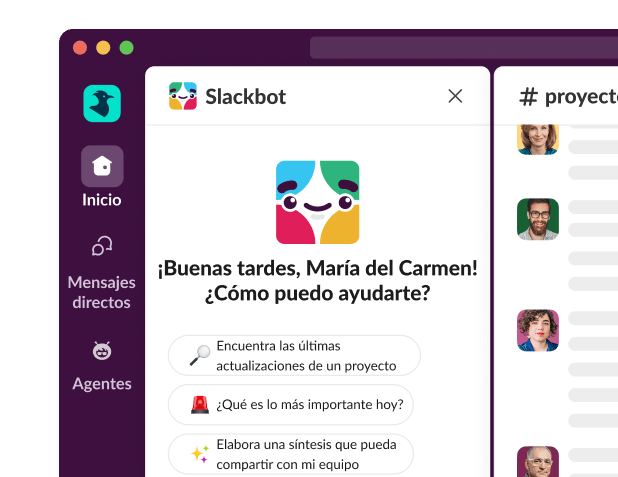Click the green maximize window dot
The image size is (618, 477).
pos(127,48)
